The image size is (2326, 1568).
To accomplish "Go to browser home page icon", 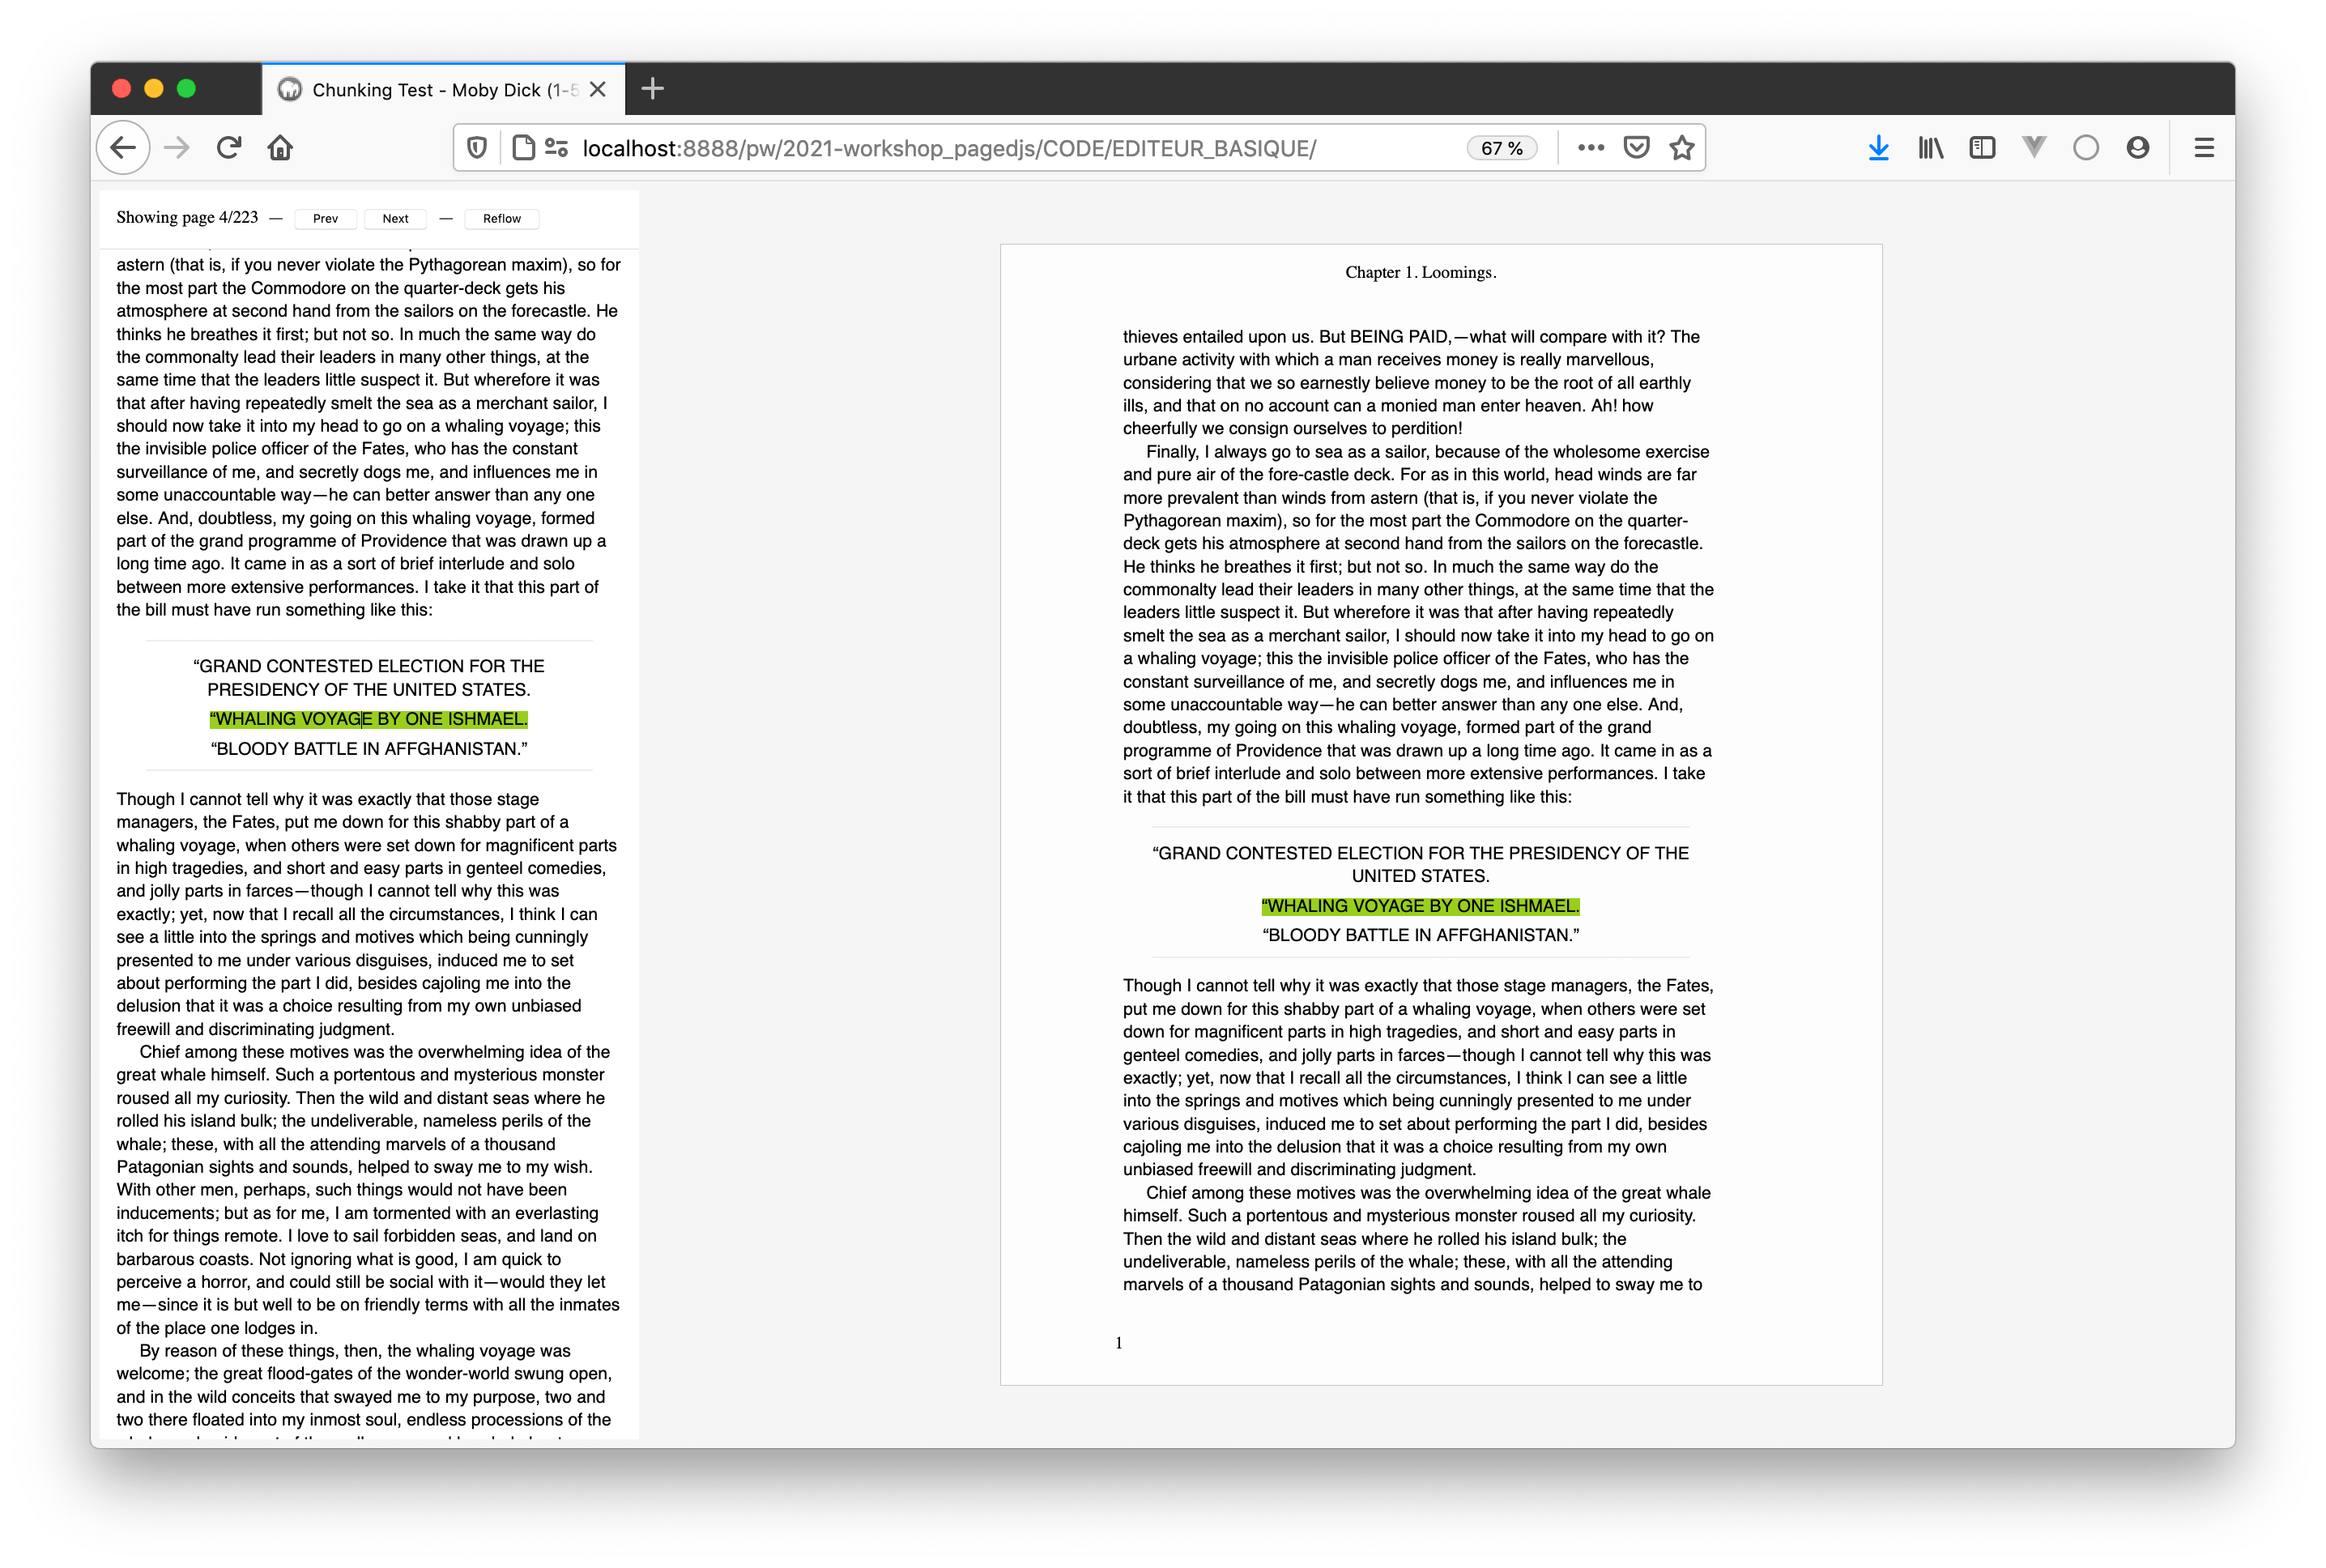I will 280,148.
